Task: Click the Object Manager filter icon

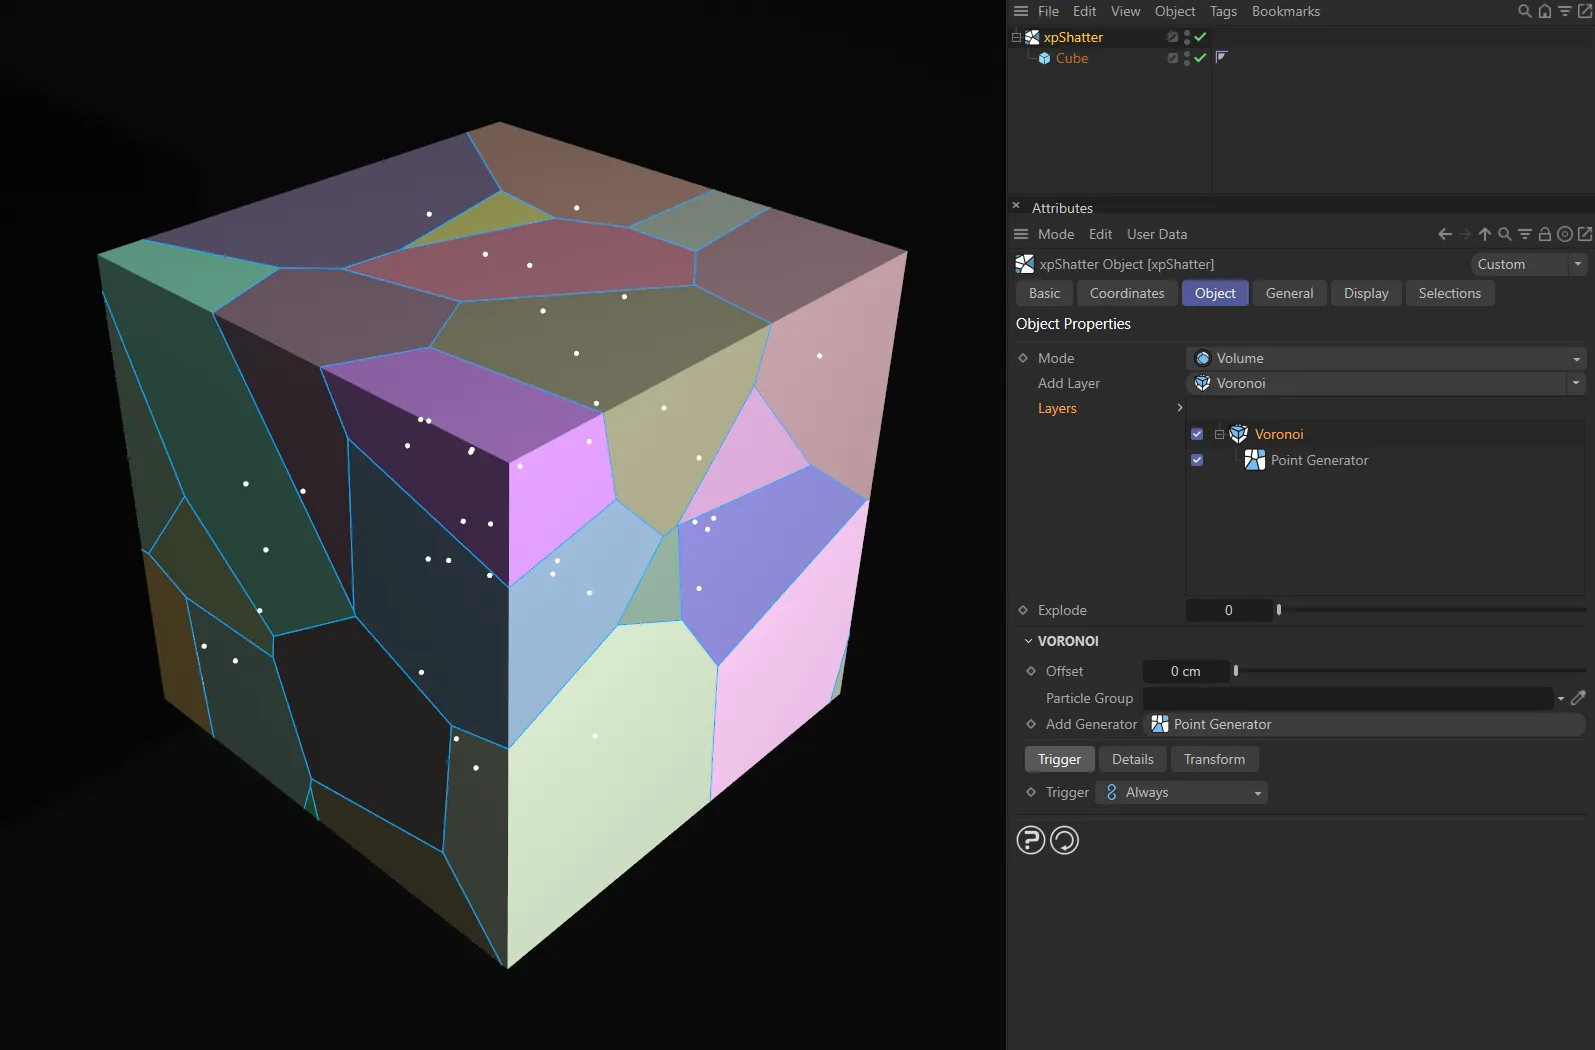Action: click(1565, 11)
